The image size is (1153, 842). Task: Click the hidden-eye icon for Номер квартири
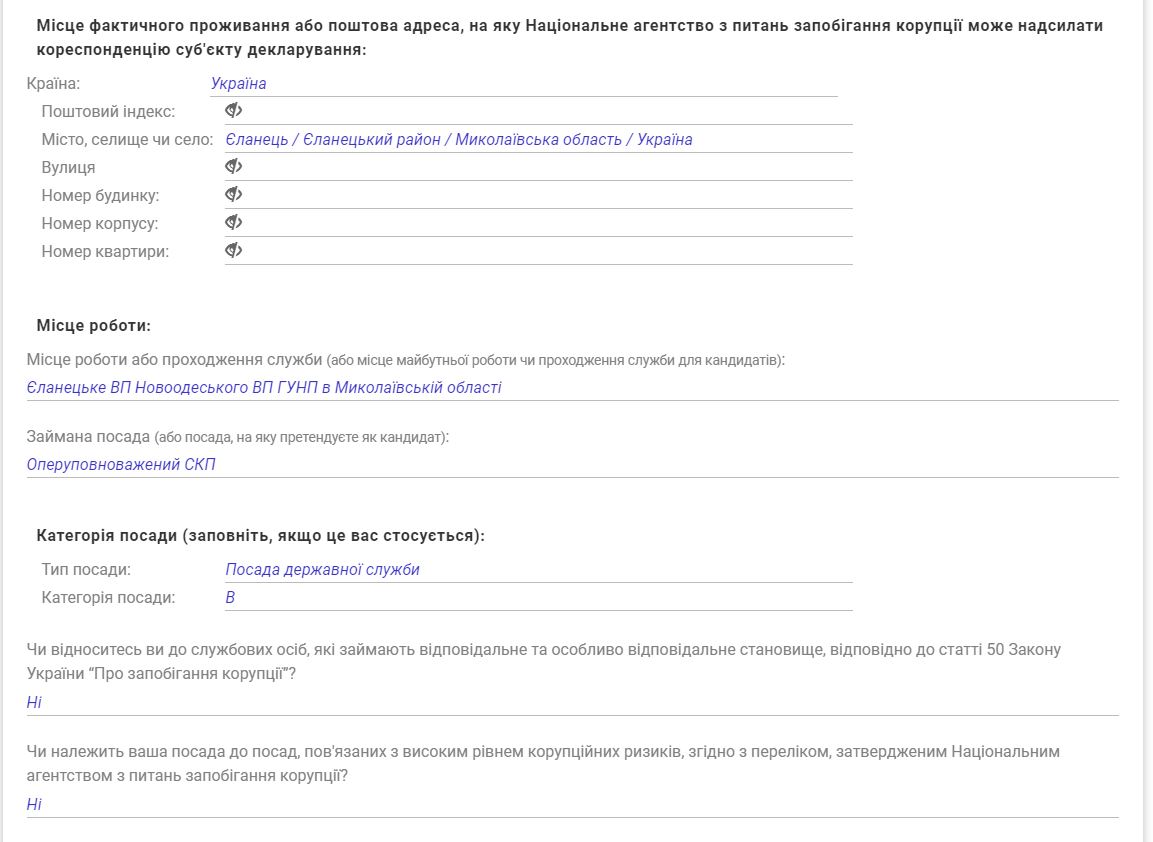(x=234, y=251)
